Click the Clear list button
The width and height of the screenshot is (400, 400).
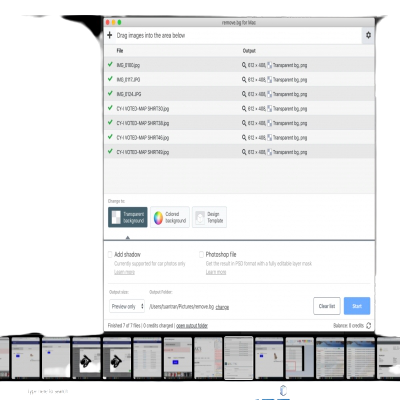tap(327, 306)
